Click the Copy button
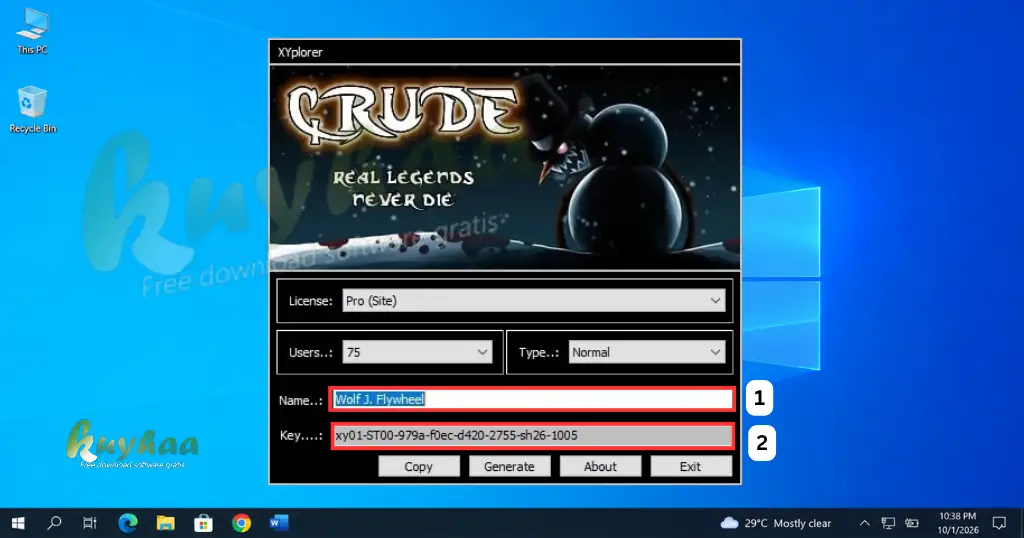The image size is (1024, 538). click(x=419, y=466)
